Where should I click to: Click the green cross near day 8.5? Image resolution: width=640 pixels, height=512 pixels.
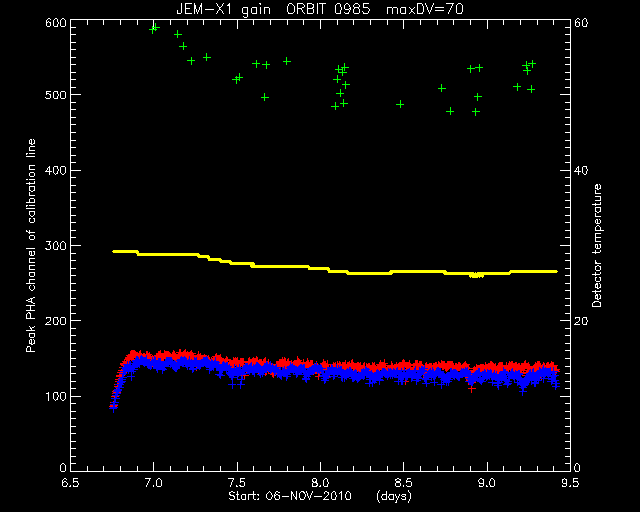coord(400,105)
